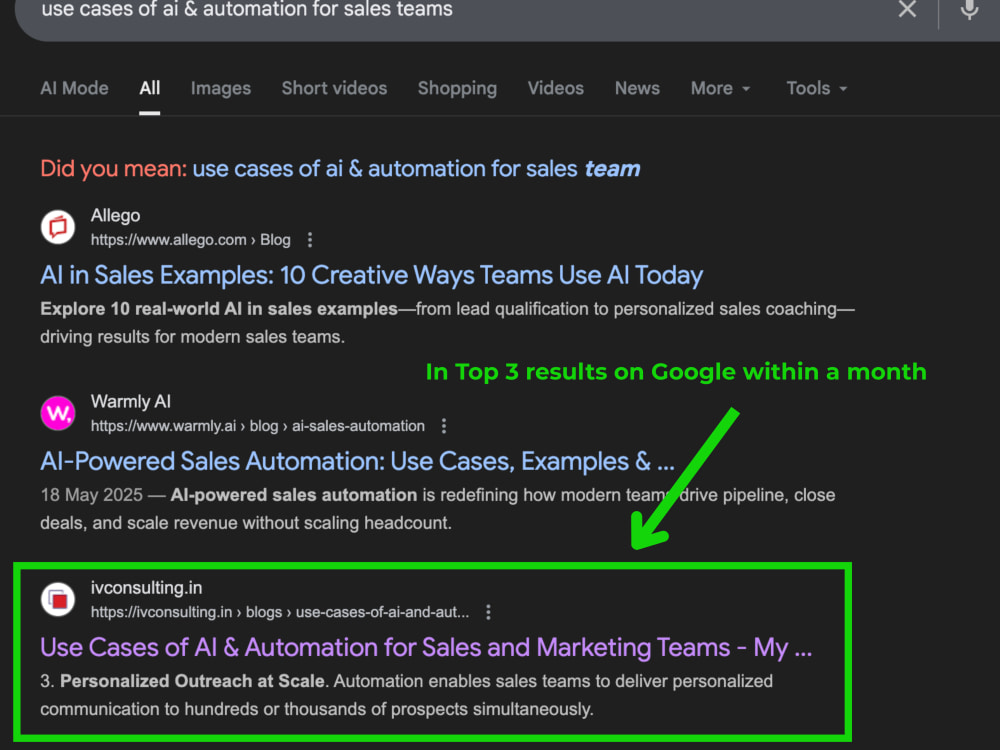Viewport: 1000px width, 750px height.
Task: Switch to the AI Mode tab
Action: click(x=74, y=88)
